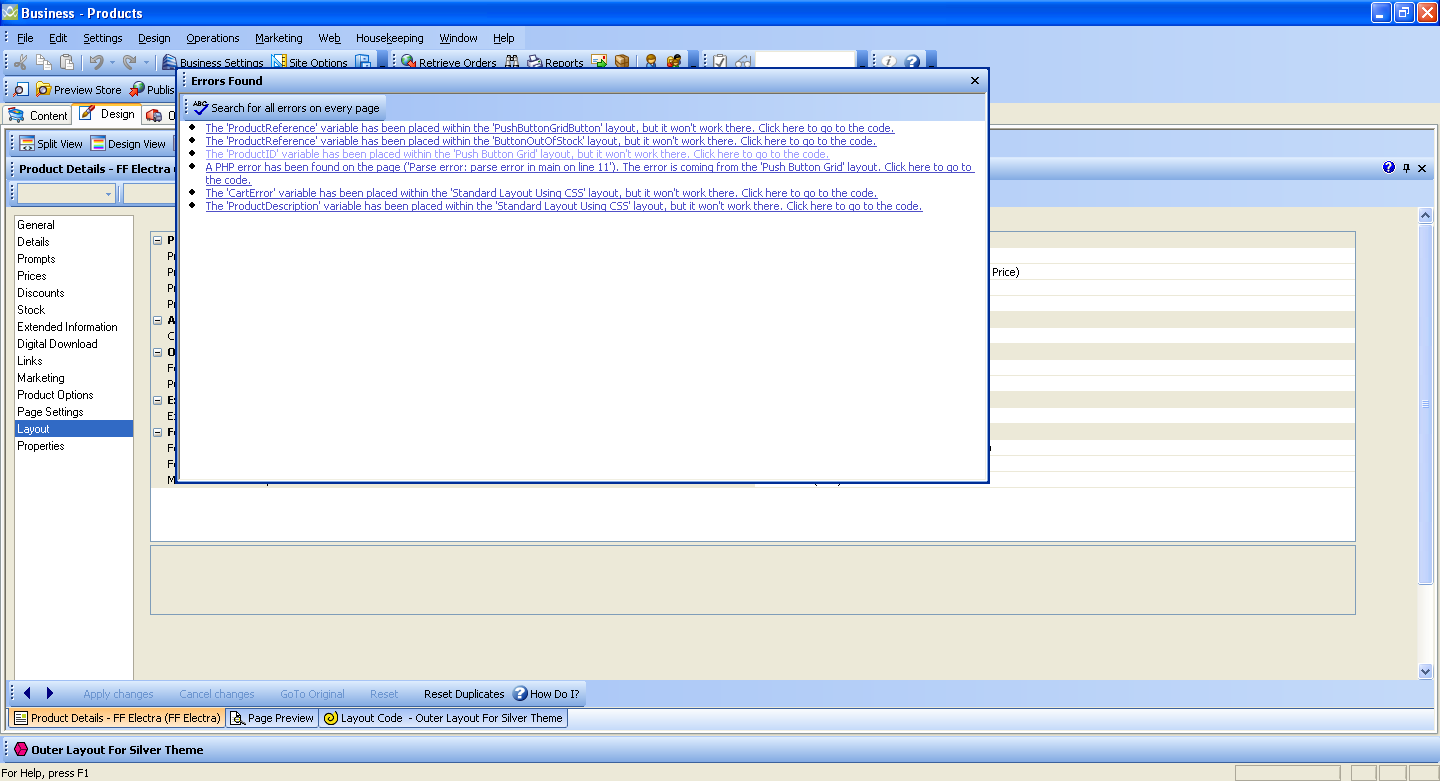Click Search for all errors on every page
The height and width of the screenshot is (781, 1440).
click(x=285, y=108)
